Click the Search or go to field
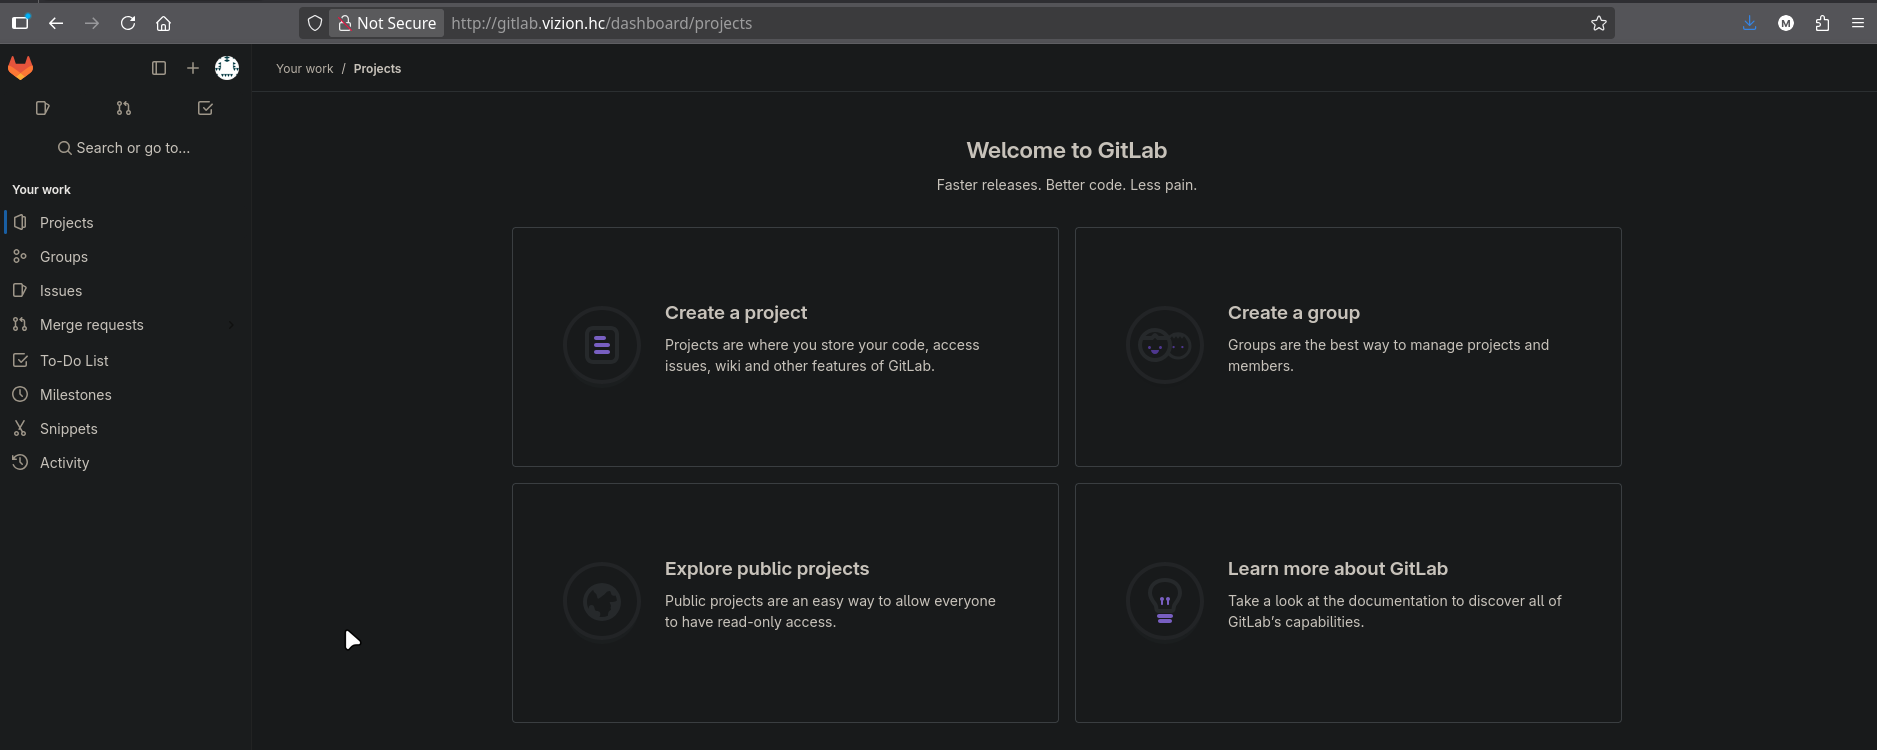1877x750 pixels. pos(124,148)
